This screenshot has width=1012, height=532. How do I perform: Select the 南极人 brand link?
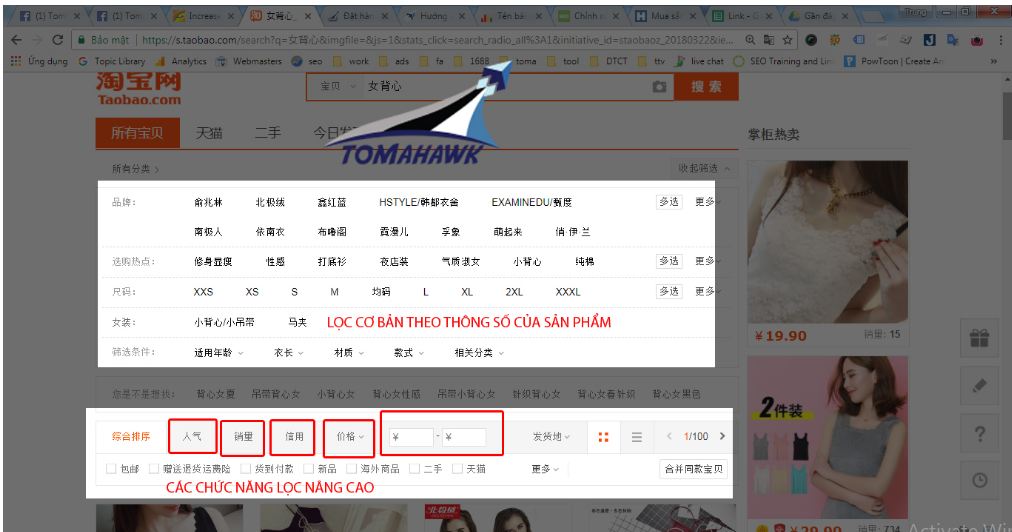[x=208, y=232]
